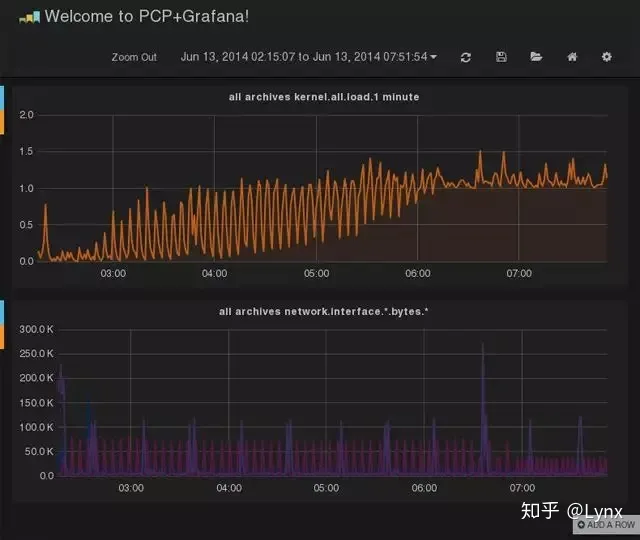
Task: Click 06:00 label under load graph
Action: coord(418,273)
